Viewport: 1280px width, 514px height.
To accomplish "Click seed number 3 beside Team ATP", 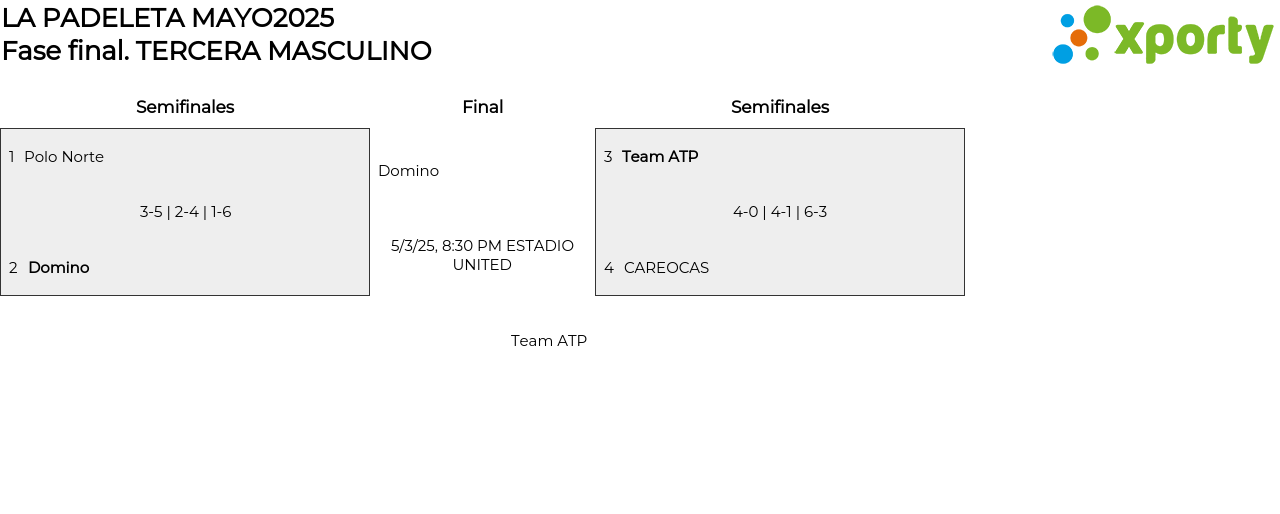I will tap(608, 157).
